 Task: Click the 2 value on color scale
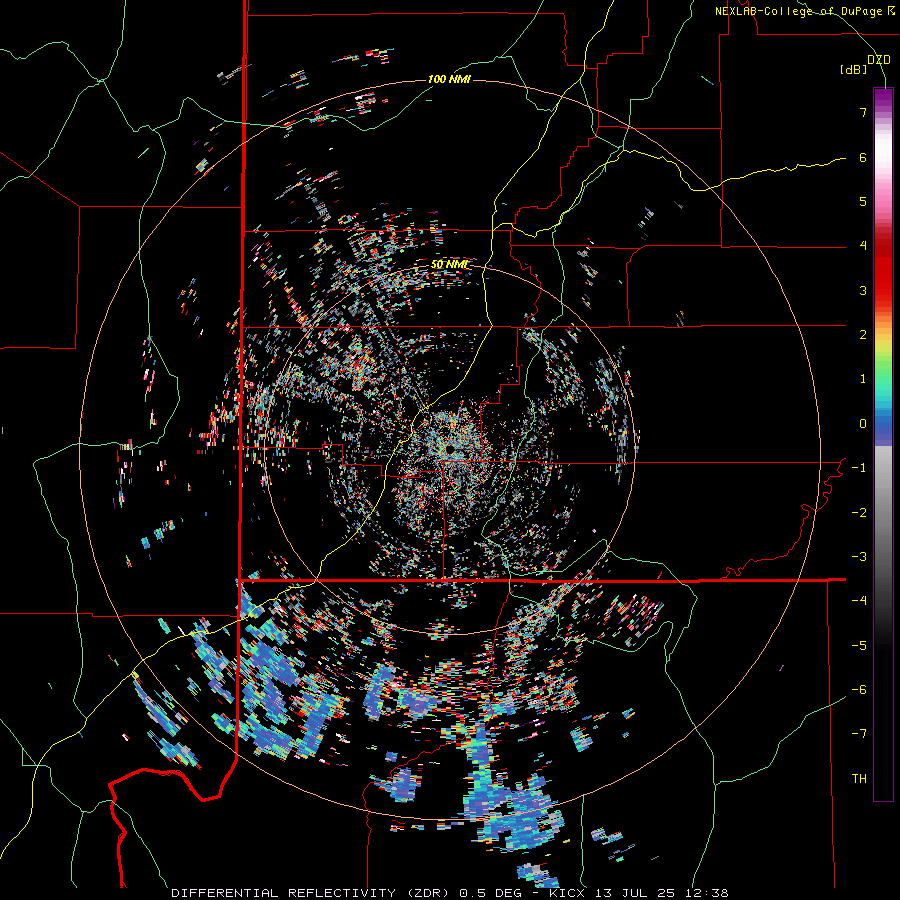pyautogui.click(x=863, y=335)
